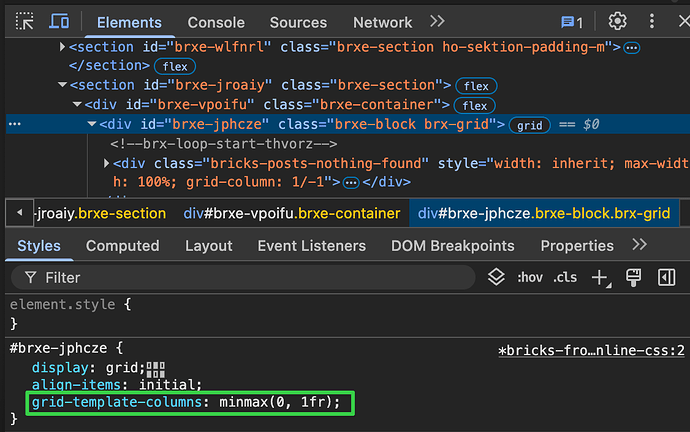Open the console messages badge showing 1

(572, 21)
